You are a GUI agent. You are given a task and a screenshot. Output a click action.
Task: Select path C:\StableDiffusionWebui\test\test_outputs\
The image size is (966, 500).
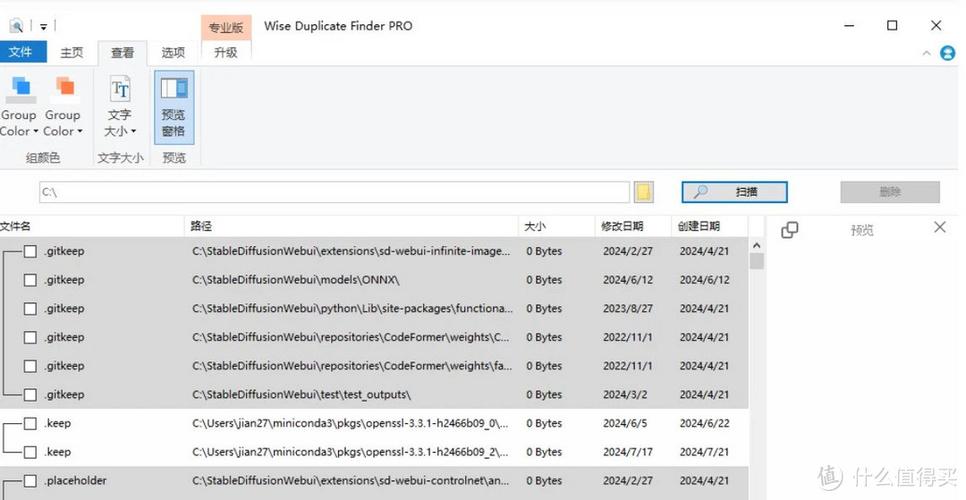301,395
